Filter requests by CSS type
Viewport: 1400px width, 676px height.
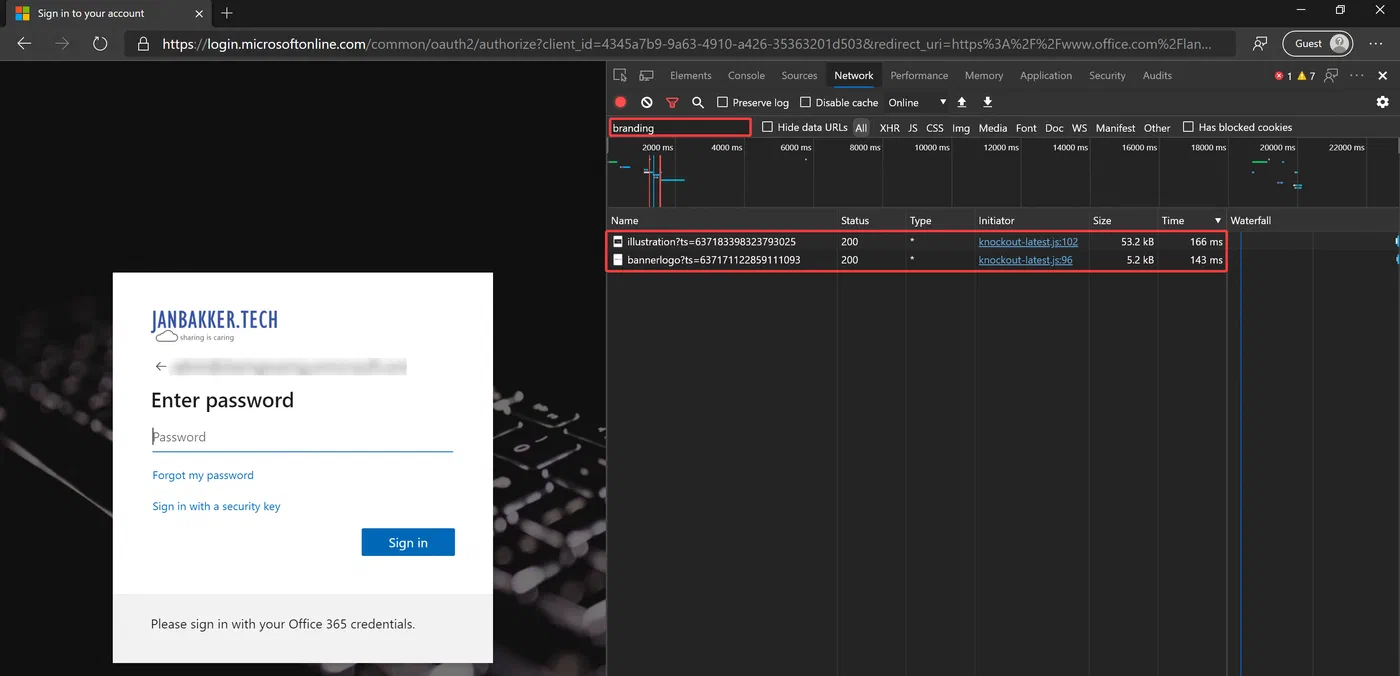pyautogui.click(x=934, y=128)
